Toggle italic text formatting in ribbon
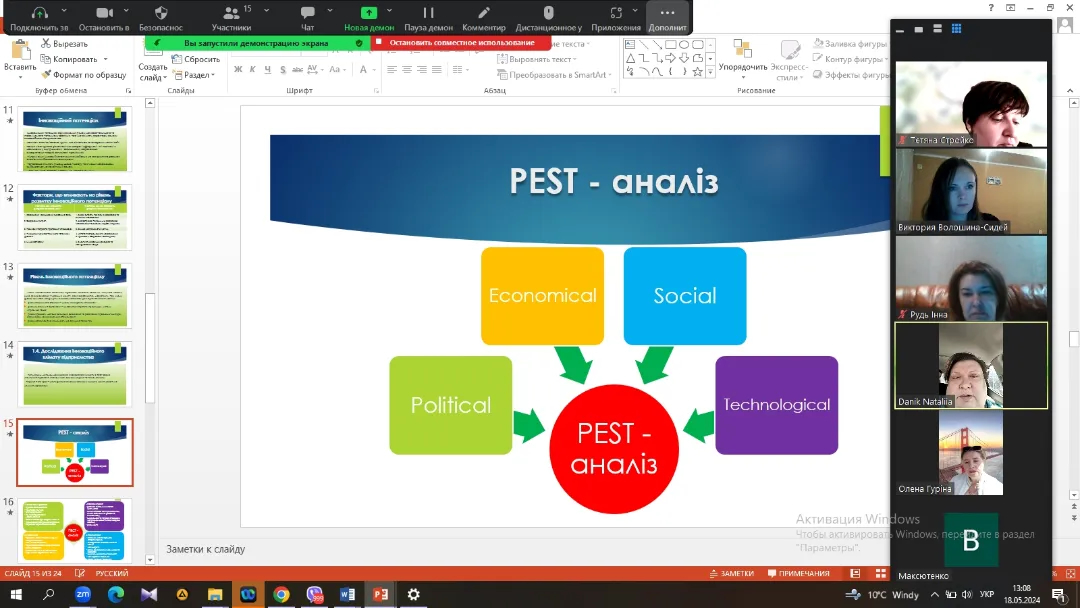The height and width of the screenshot is (608, 1080). (253, 70)
